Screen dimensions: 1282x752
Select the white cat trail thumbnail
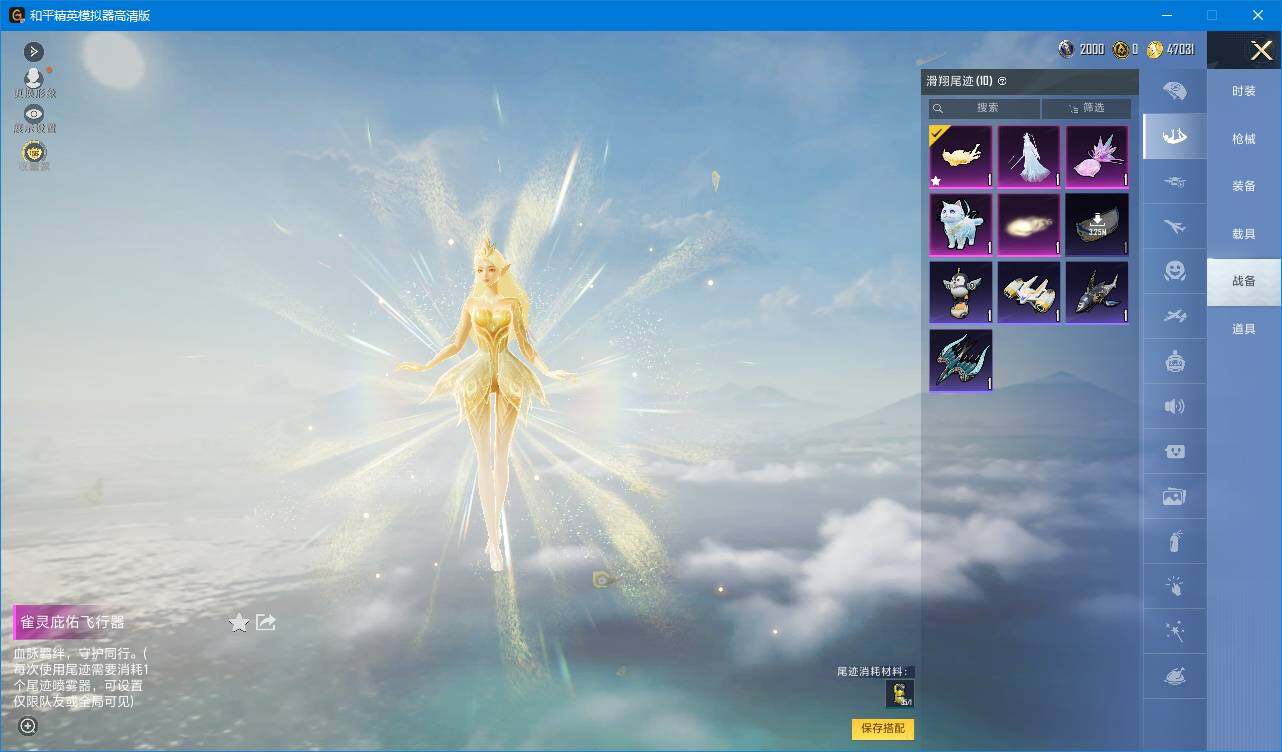pyautogui.click(x=961, y=225)
